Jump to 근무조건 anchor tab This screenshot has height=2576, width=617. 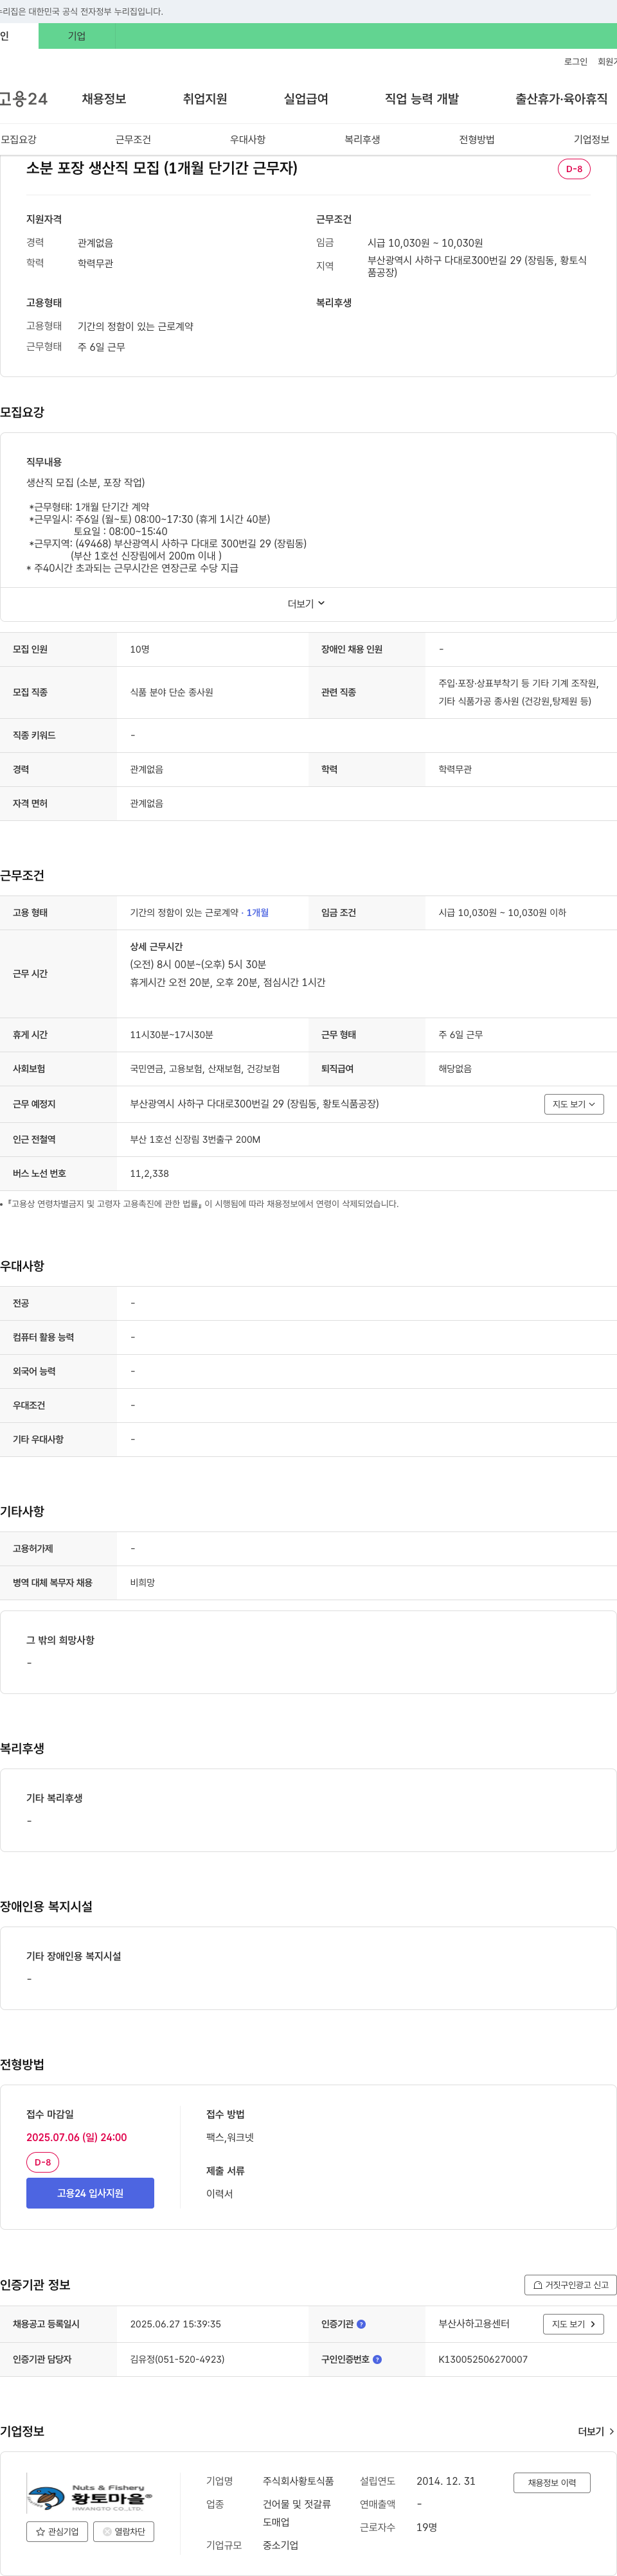(133, 139)
